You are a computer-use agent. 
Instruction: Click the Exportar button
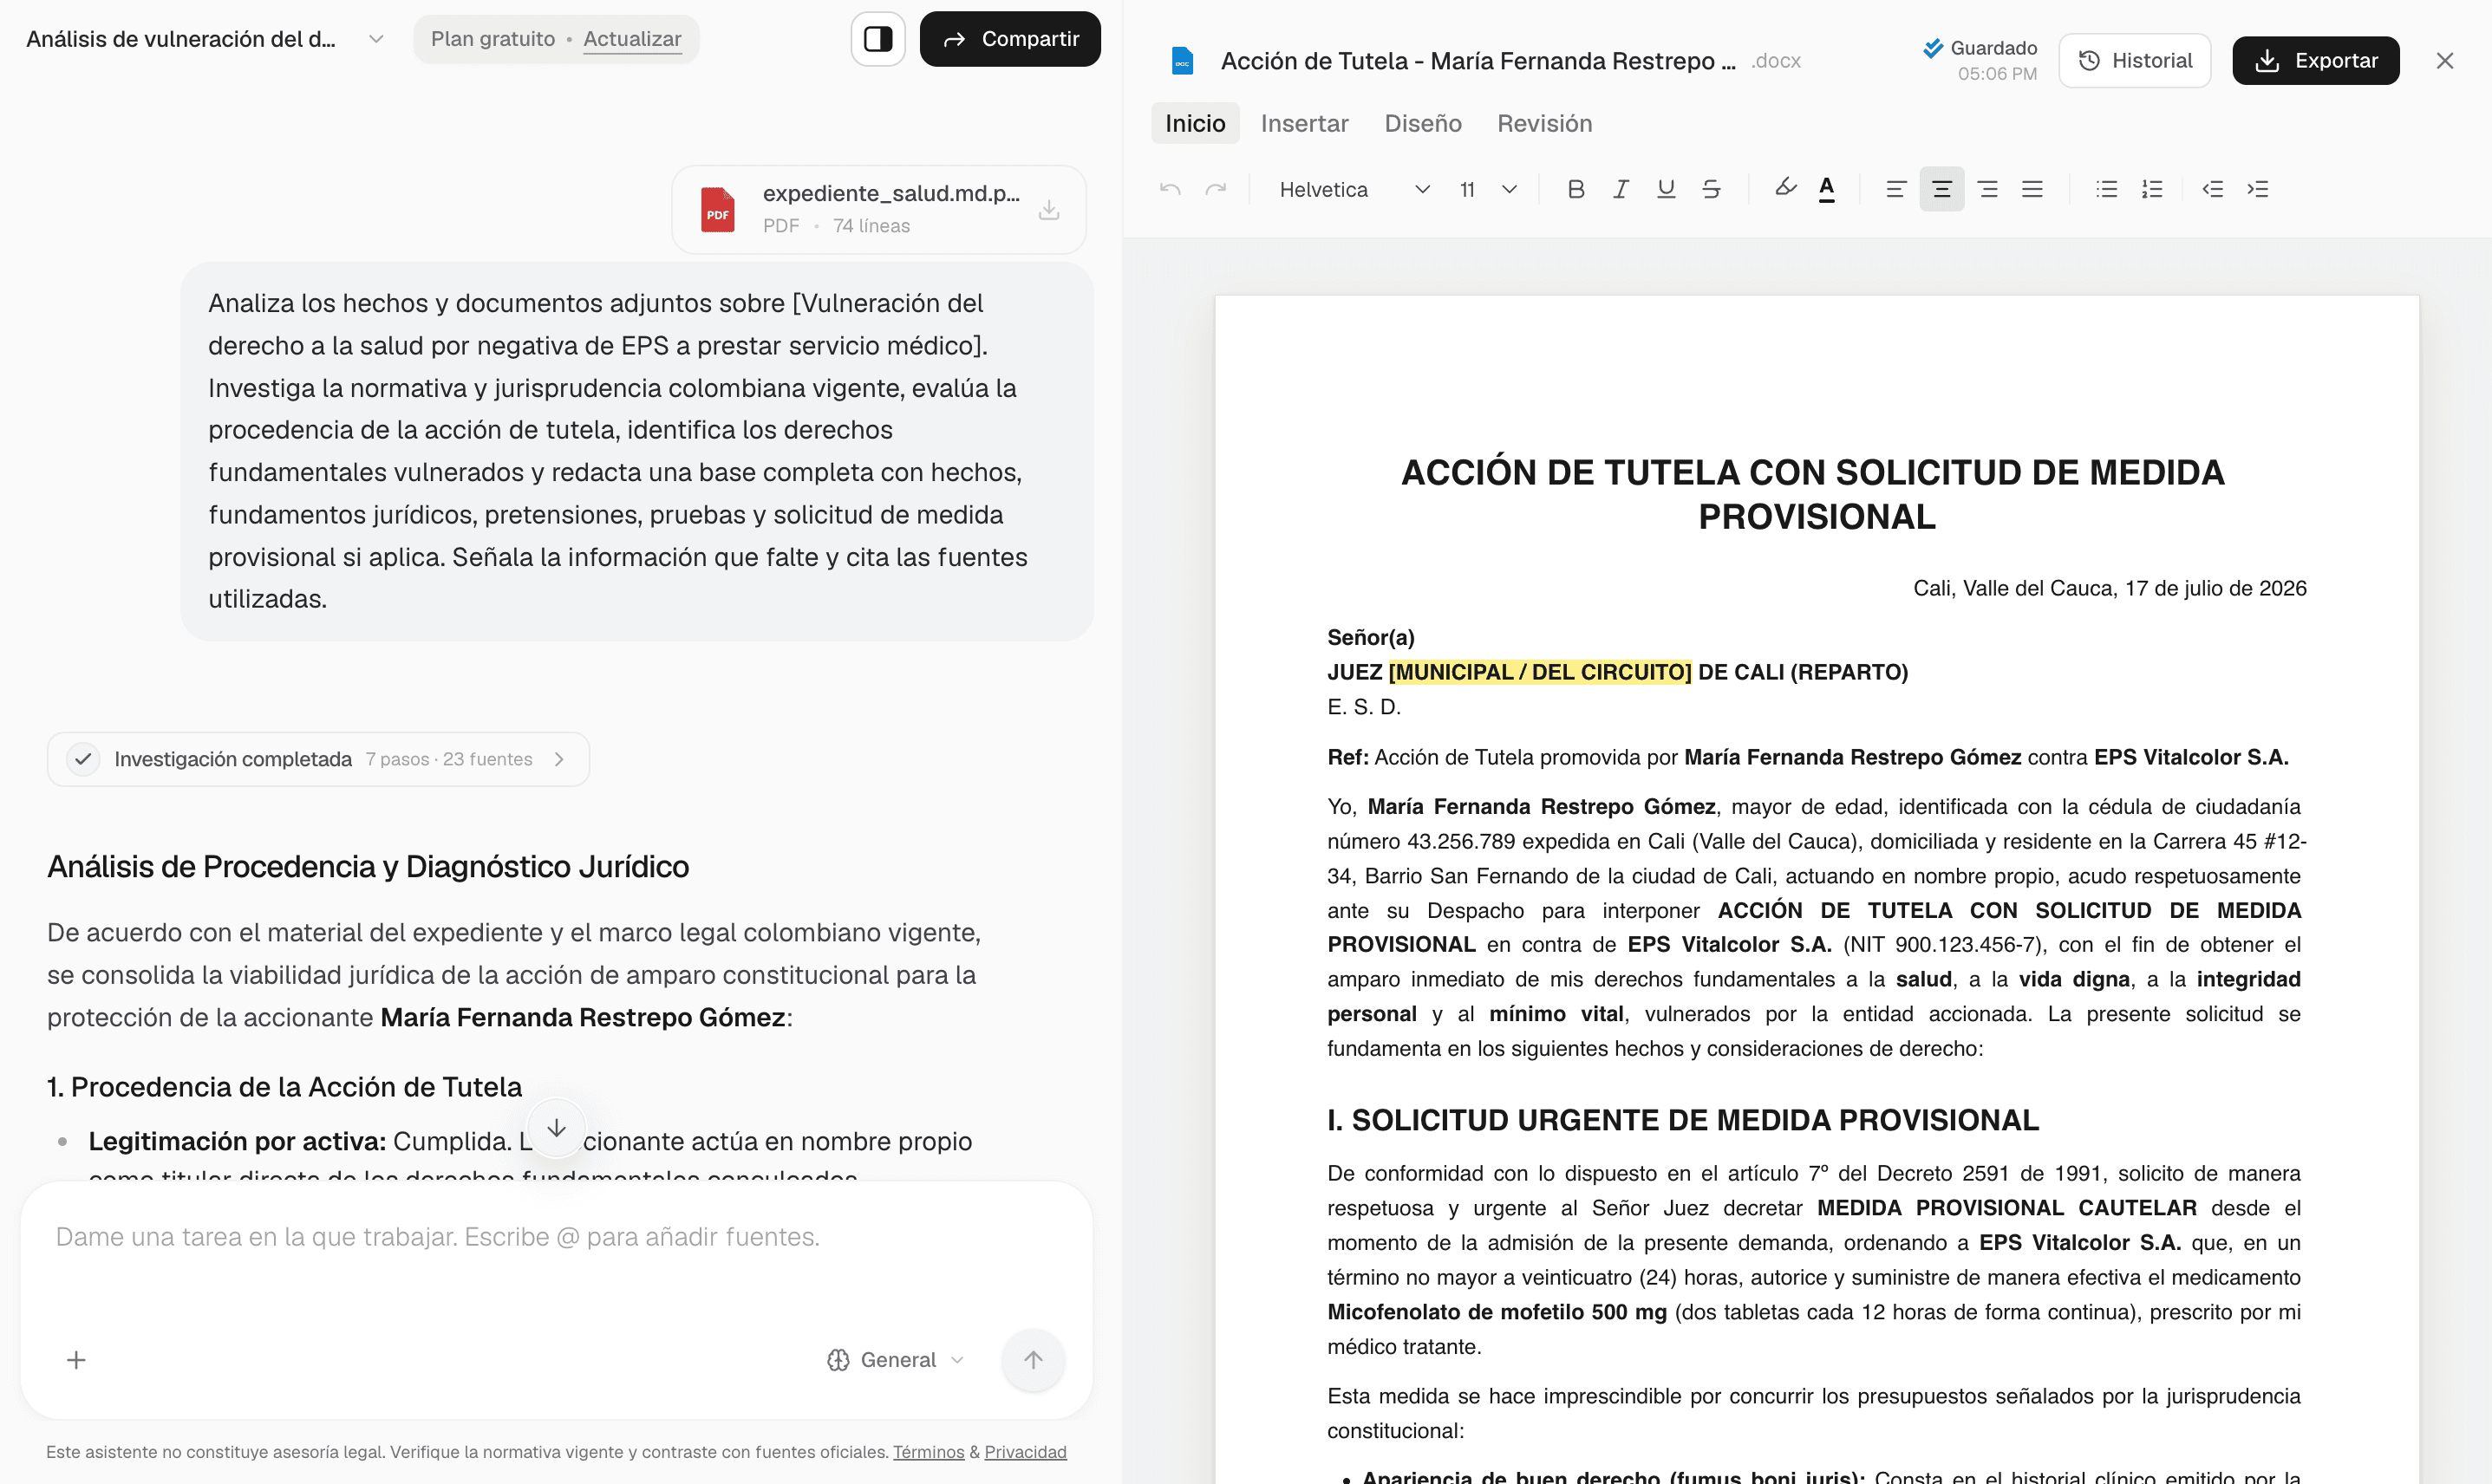(2315, 61)
